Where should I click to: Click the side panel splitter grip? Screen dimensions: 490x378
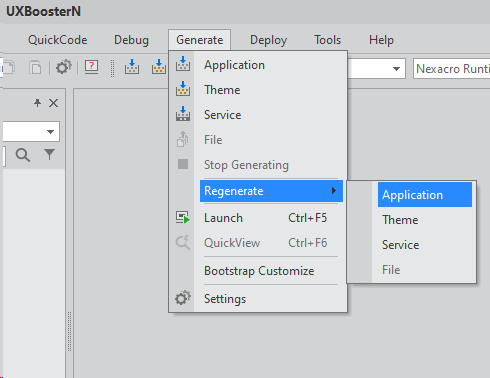click(69, 331)
